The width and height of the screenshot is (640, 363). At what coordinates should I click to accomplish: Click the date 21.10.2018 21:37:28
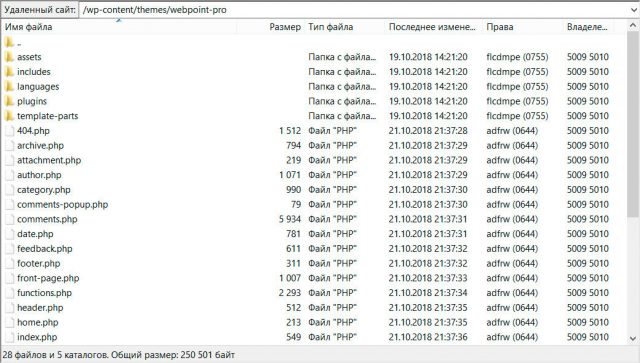428,131
